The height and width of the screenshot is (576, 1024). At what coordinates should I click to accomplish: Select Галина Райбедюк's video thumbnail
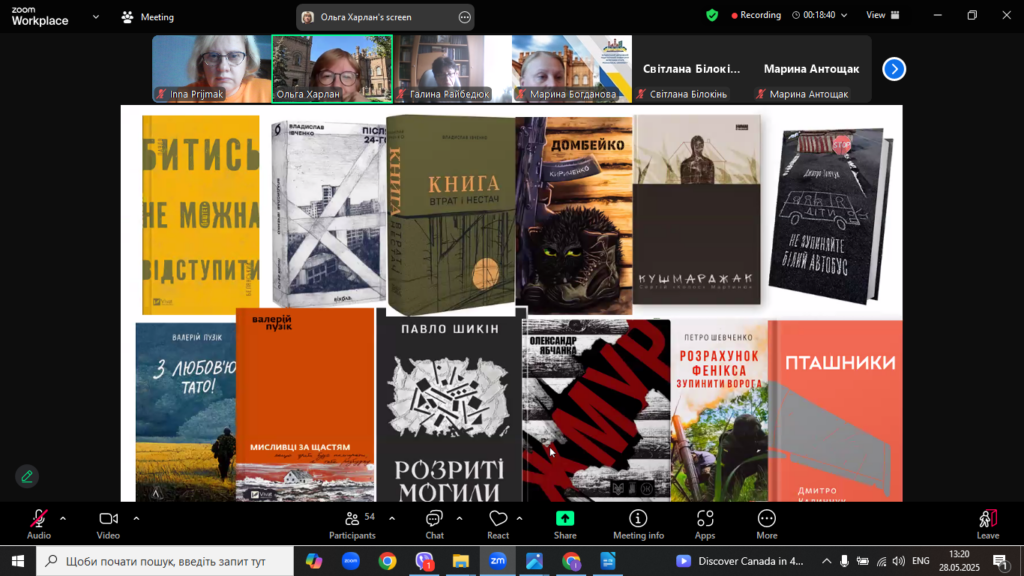coord(452,69)
